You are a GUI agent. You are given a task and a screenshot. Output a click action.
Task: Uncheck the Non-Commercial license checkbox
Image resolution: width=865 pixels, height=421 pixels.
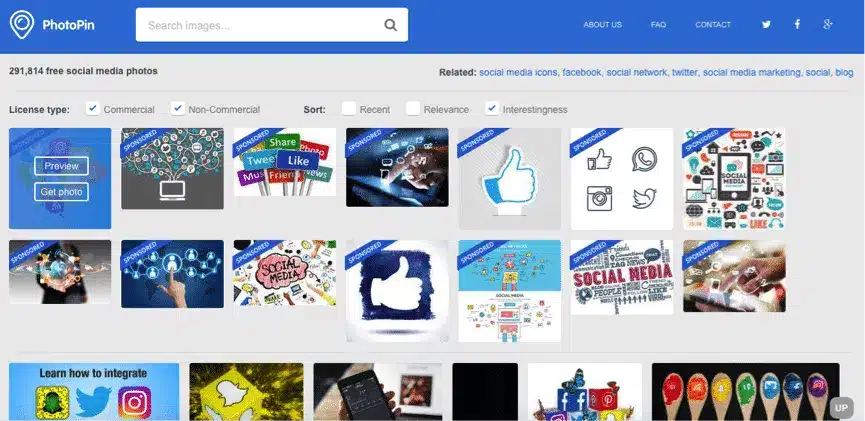click(x=178, y=108)
